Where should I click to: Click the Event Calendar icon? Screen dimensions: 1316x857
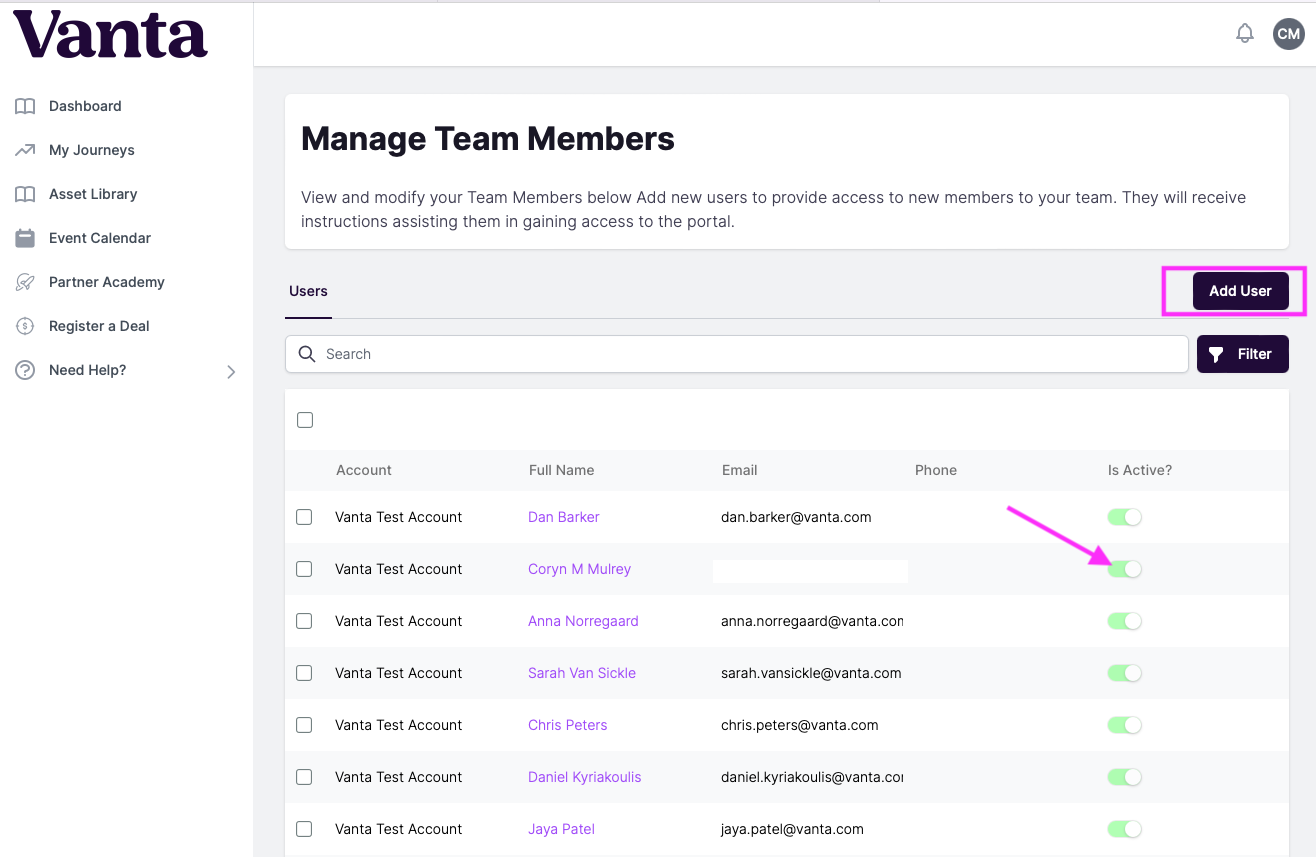point(25,238)
